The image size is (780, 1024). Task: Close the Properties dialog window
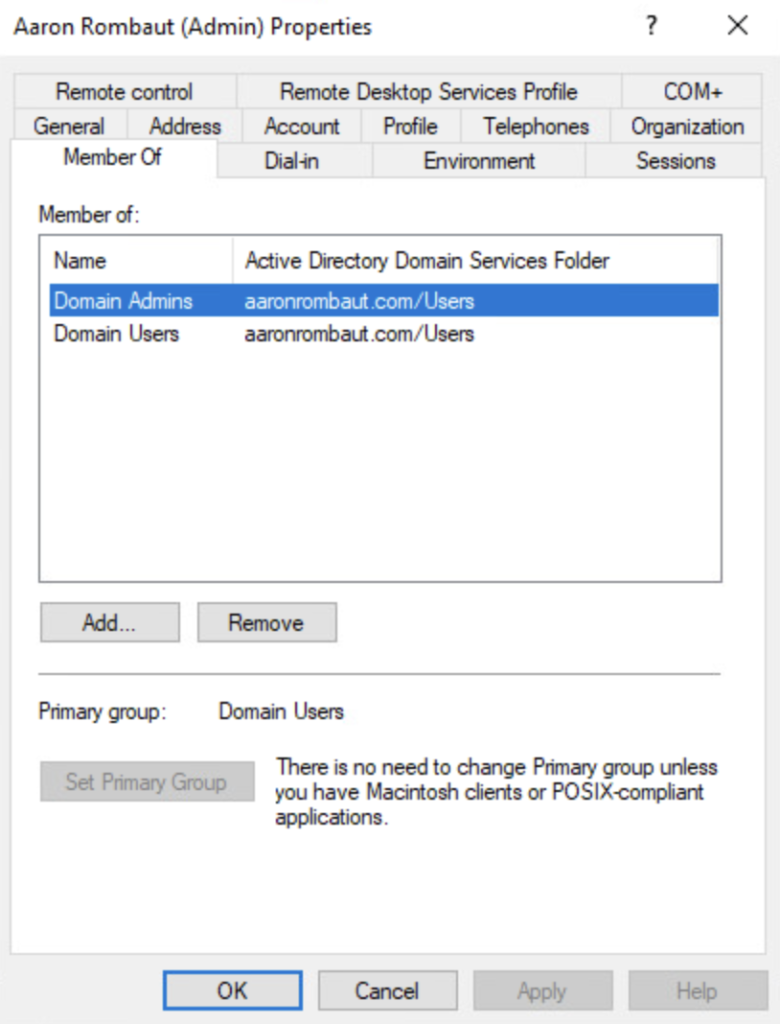tap(737, 26)
